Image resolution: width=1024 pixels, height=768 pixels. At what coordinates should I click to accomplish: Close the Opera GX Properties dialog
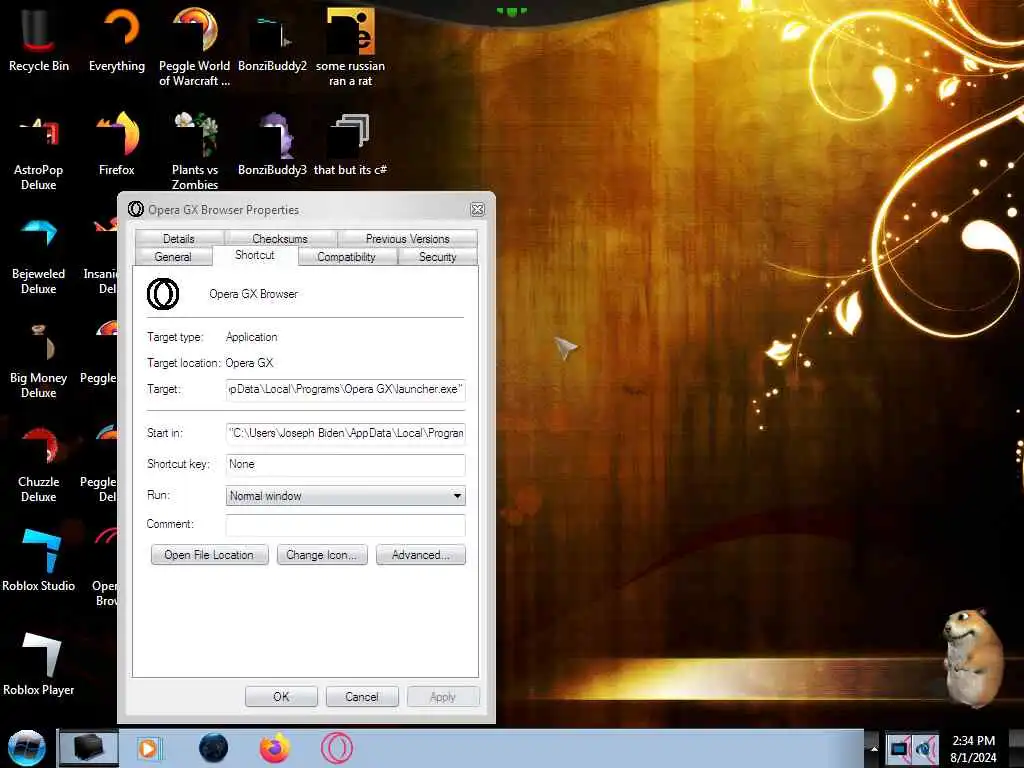click(477, 210)
